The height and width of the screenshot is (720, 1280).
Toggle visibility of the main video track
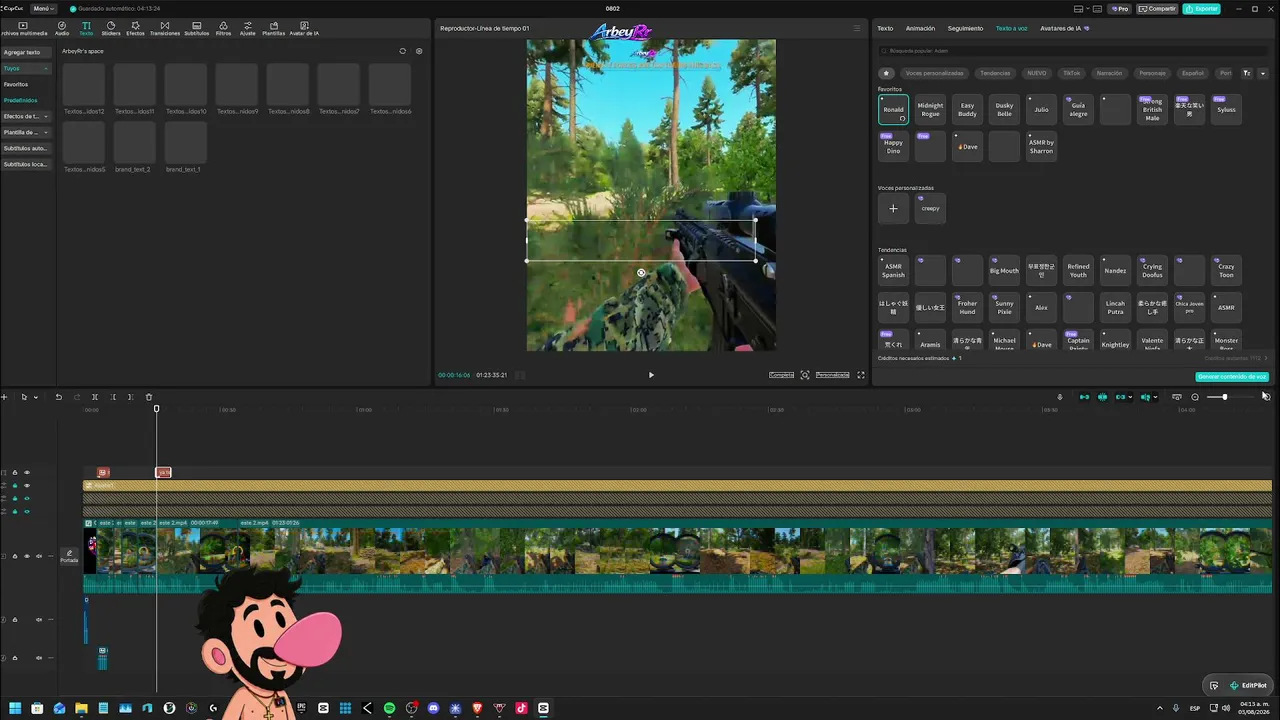27,556
